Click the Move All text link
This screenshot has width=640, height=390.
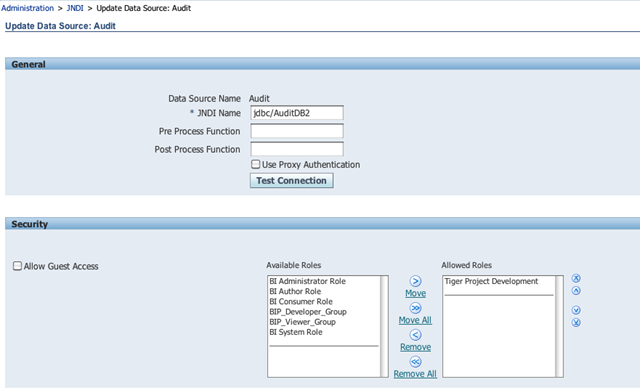(x=415, y=320)
